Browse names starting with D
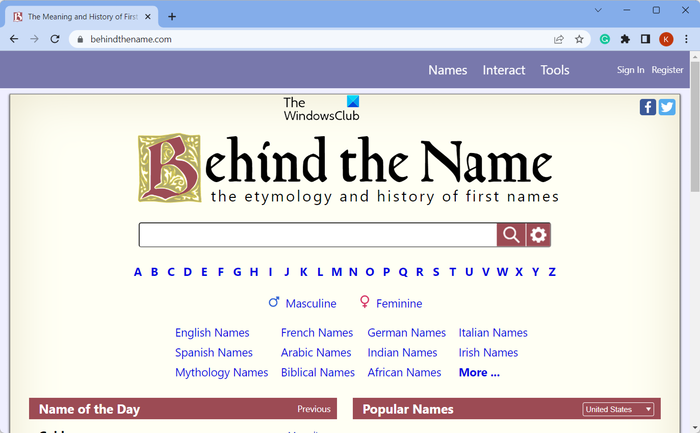This screenshot has width=700, height=433. (188, 272)
